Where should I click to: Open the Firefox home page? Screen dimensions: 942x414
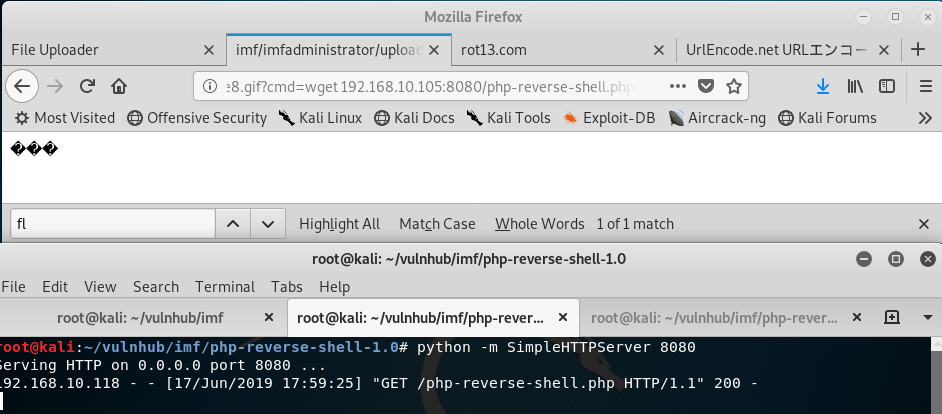119,87
